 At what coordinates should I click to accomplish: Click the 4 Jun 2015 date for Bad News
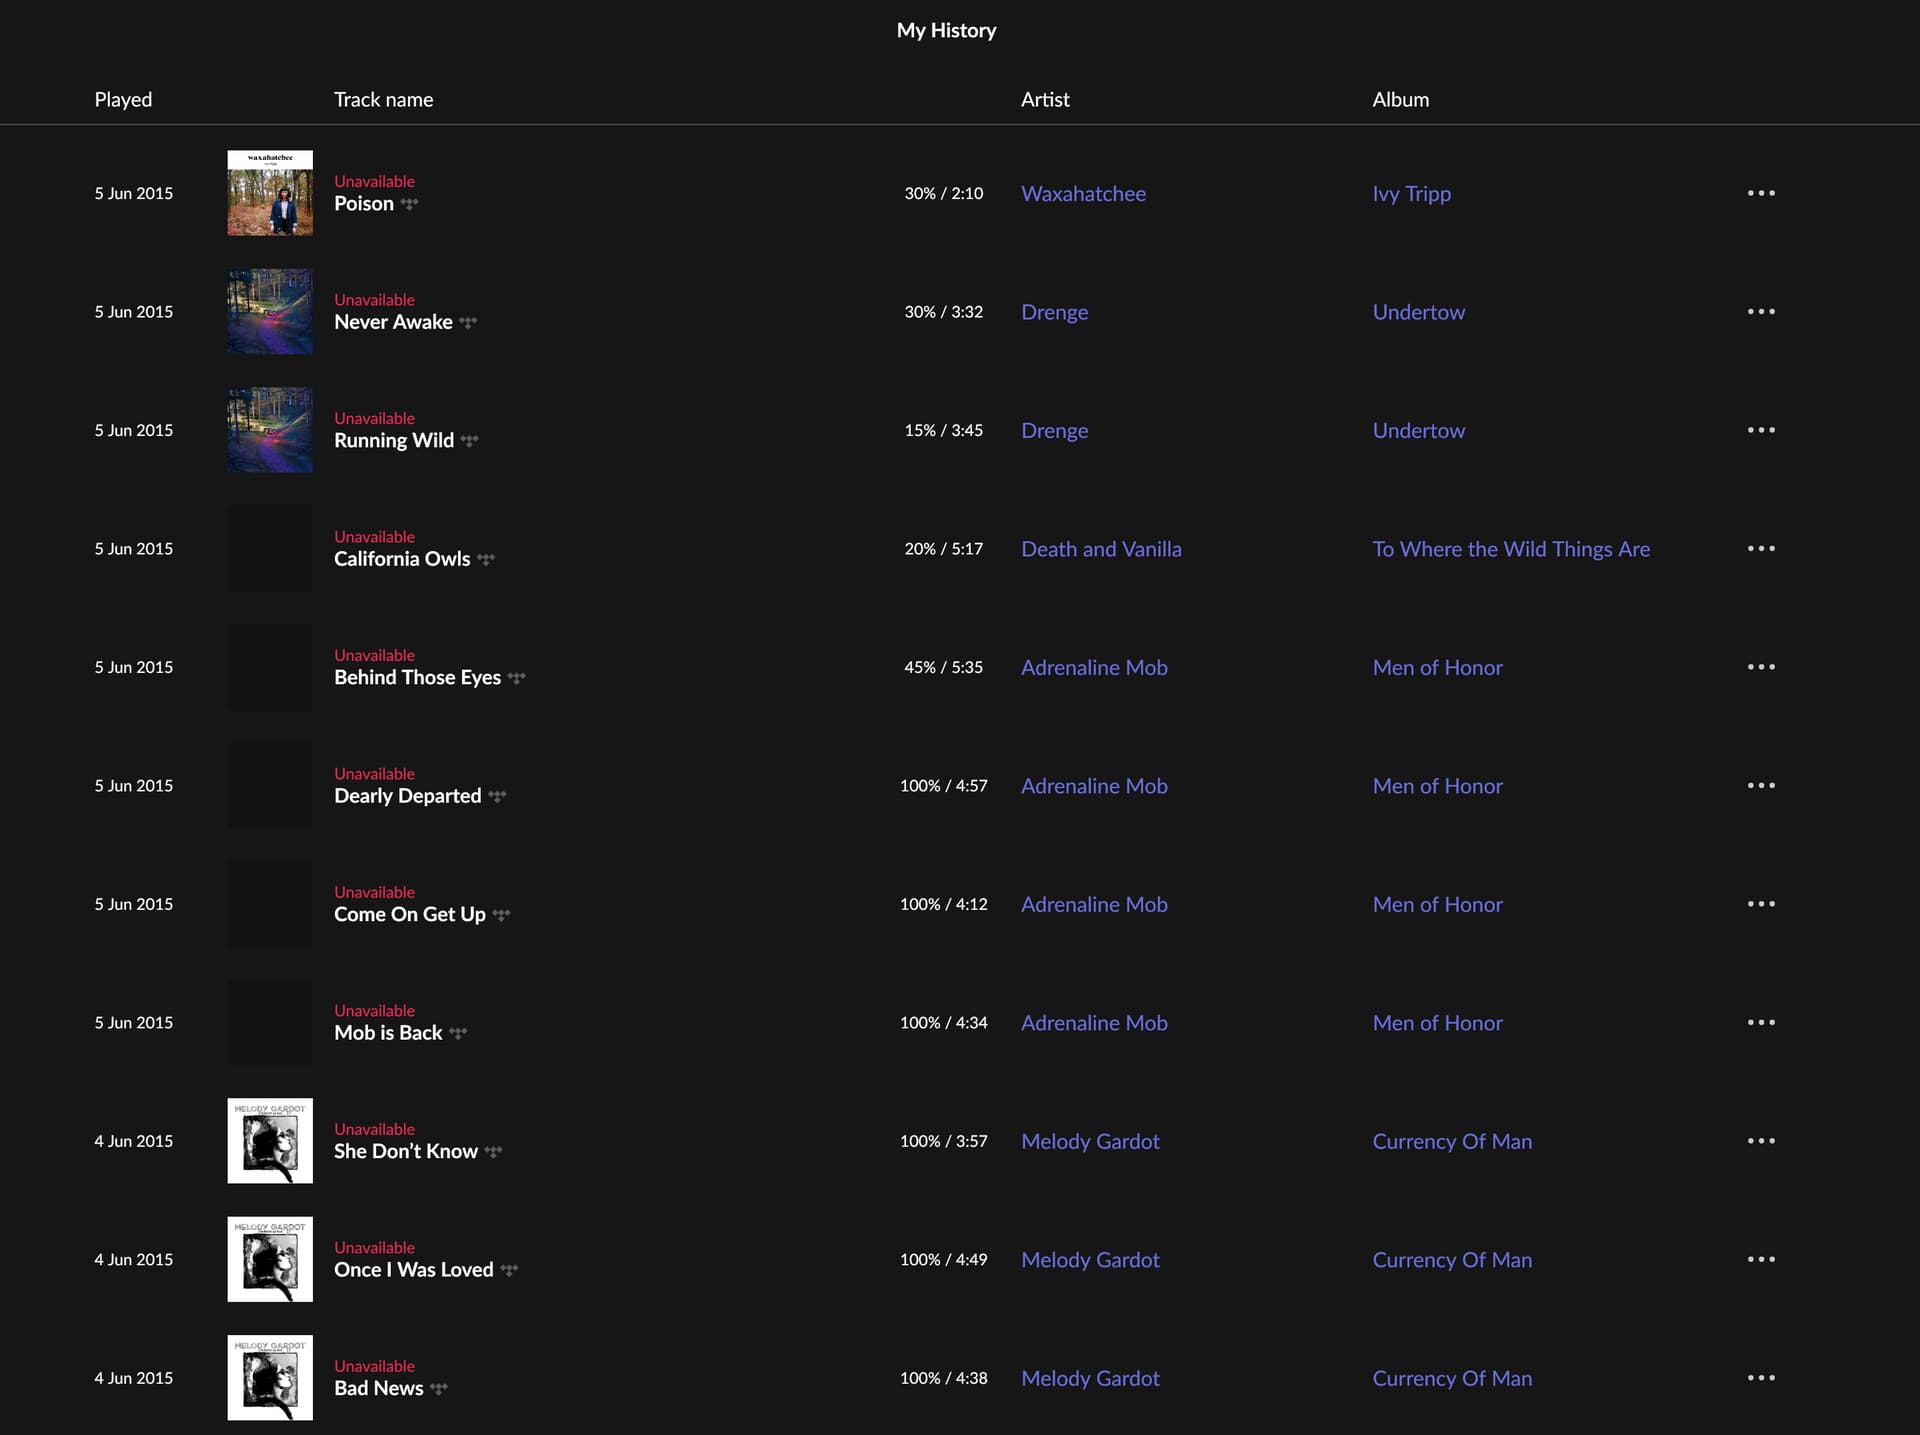pos(133,1378)
